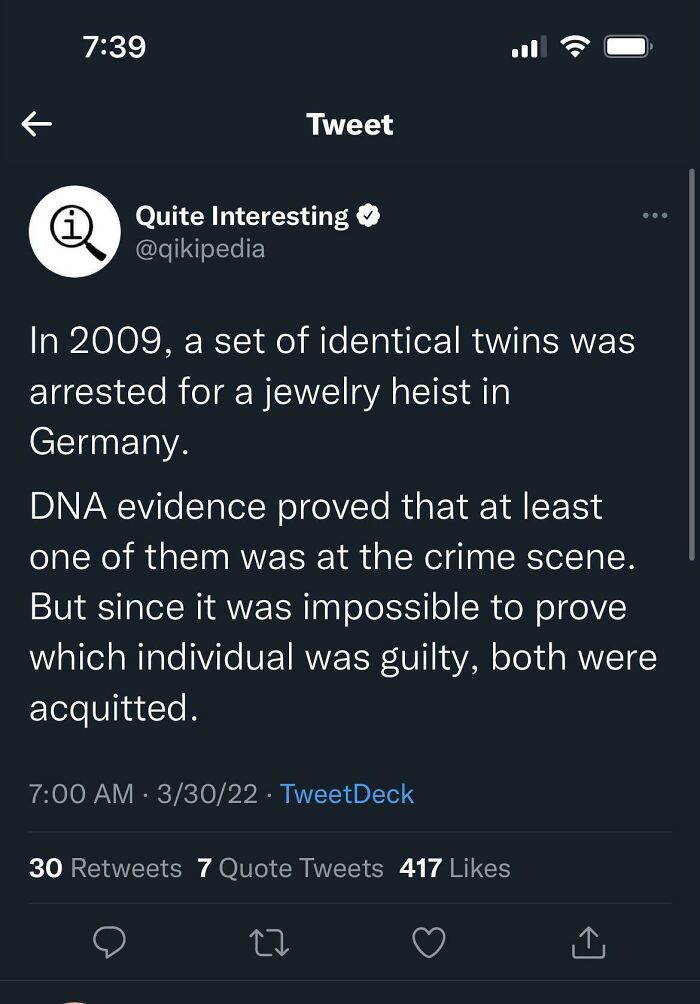Open the TweetDeck source link
Screen dimensions: 700x1004
point(347,794)
